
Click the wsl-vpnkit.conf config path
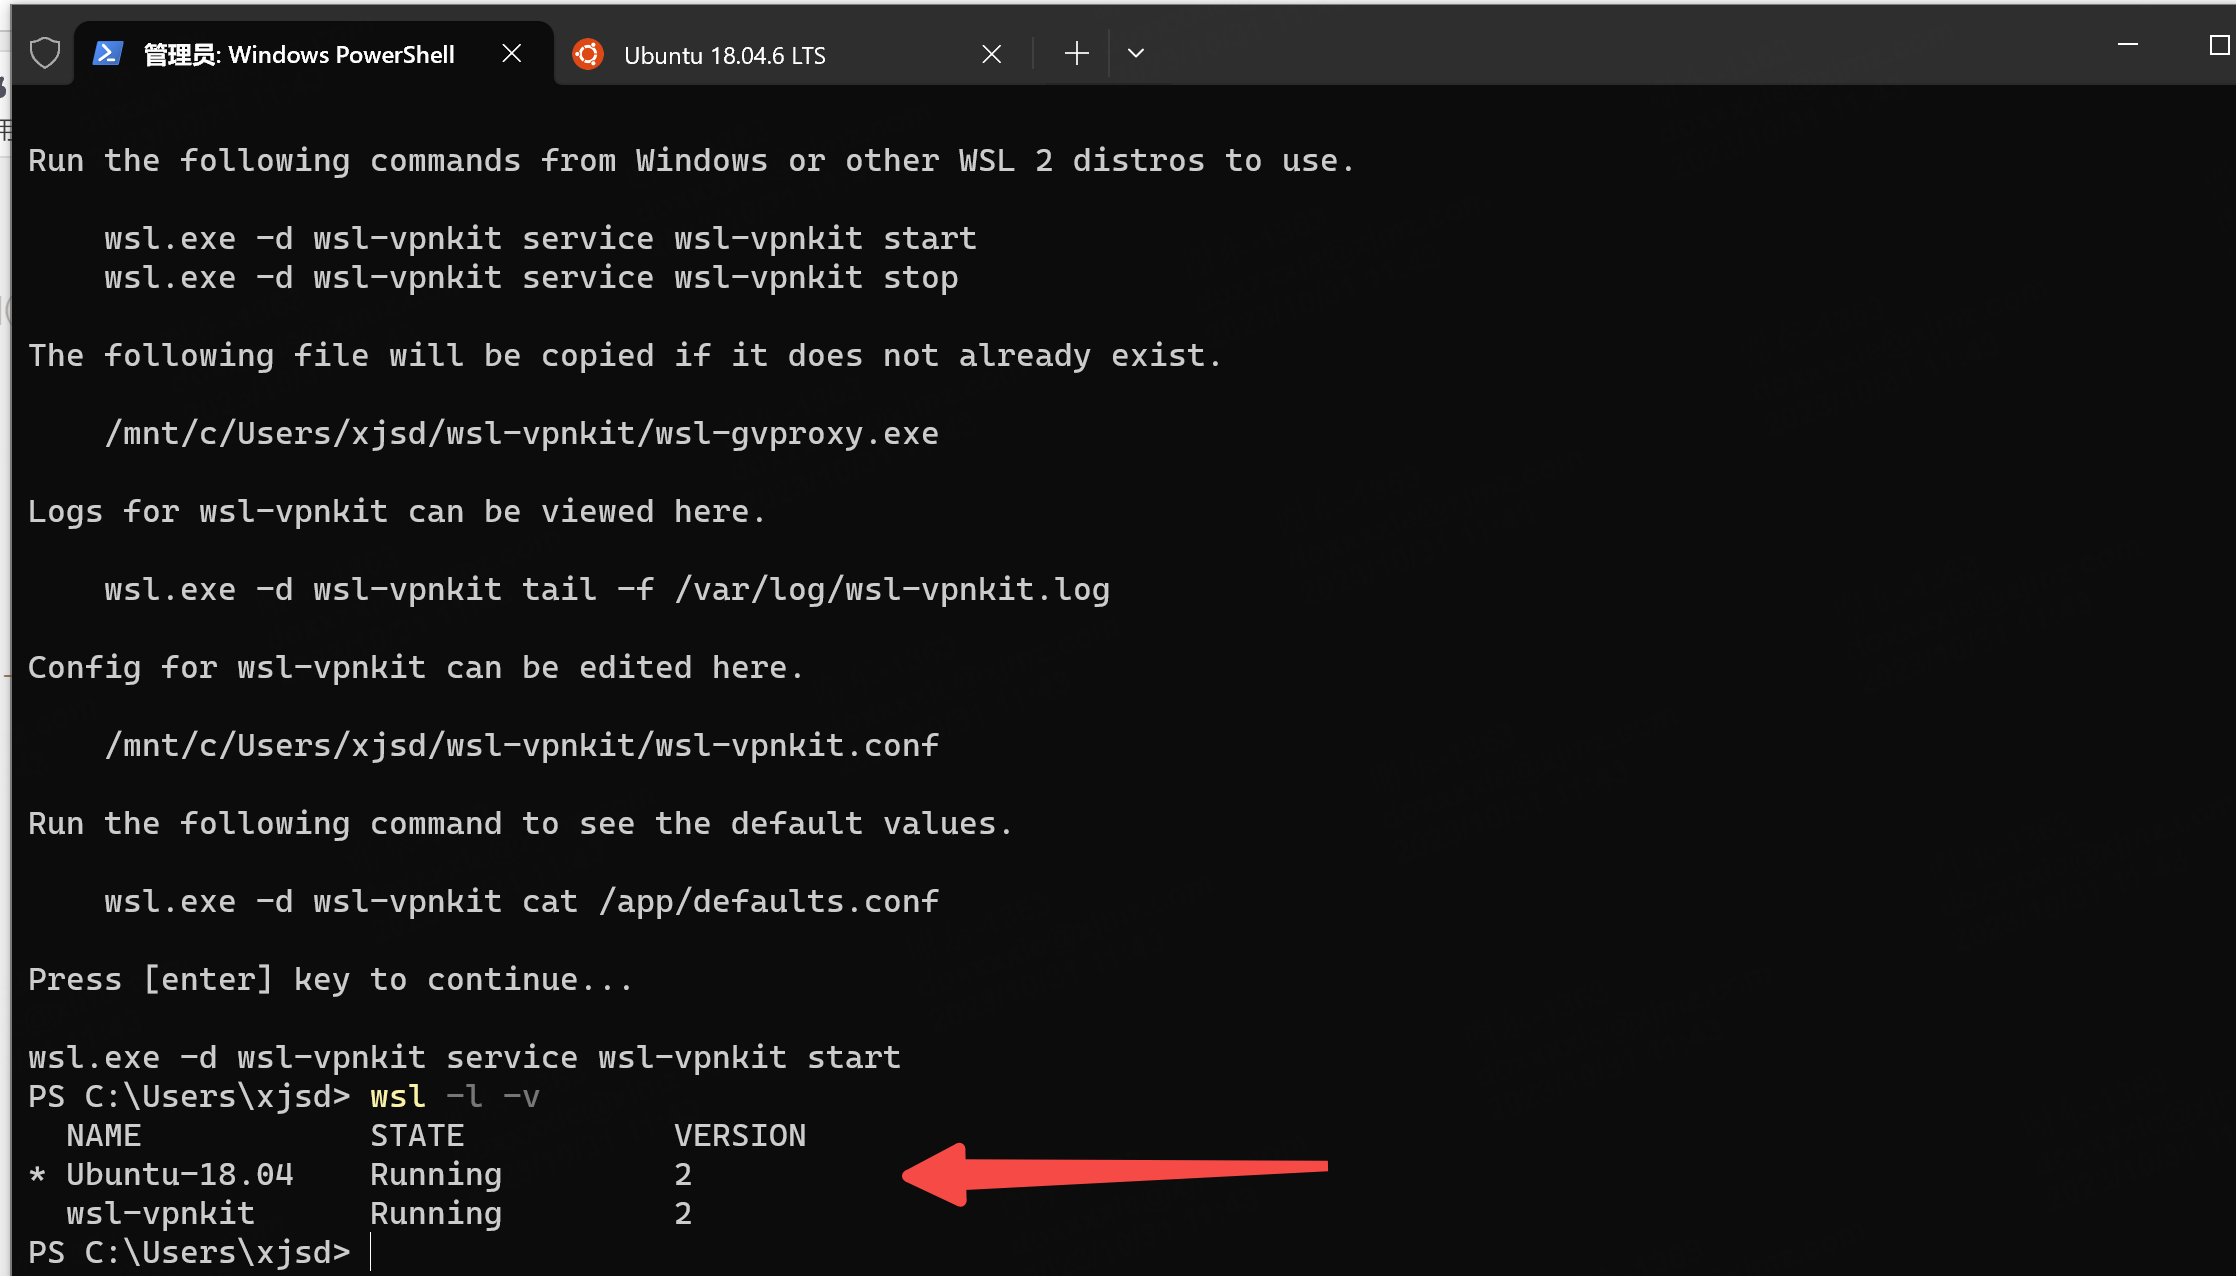522,746
